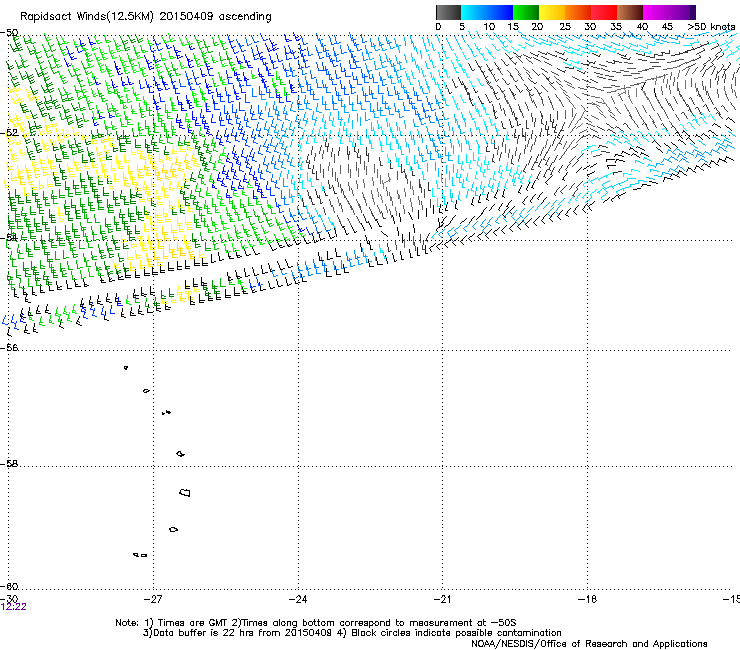Click the -56 latitude axis label
The image size is (740, 650).
9,347
